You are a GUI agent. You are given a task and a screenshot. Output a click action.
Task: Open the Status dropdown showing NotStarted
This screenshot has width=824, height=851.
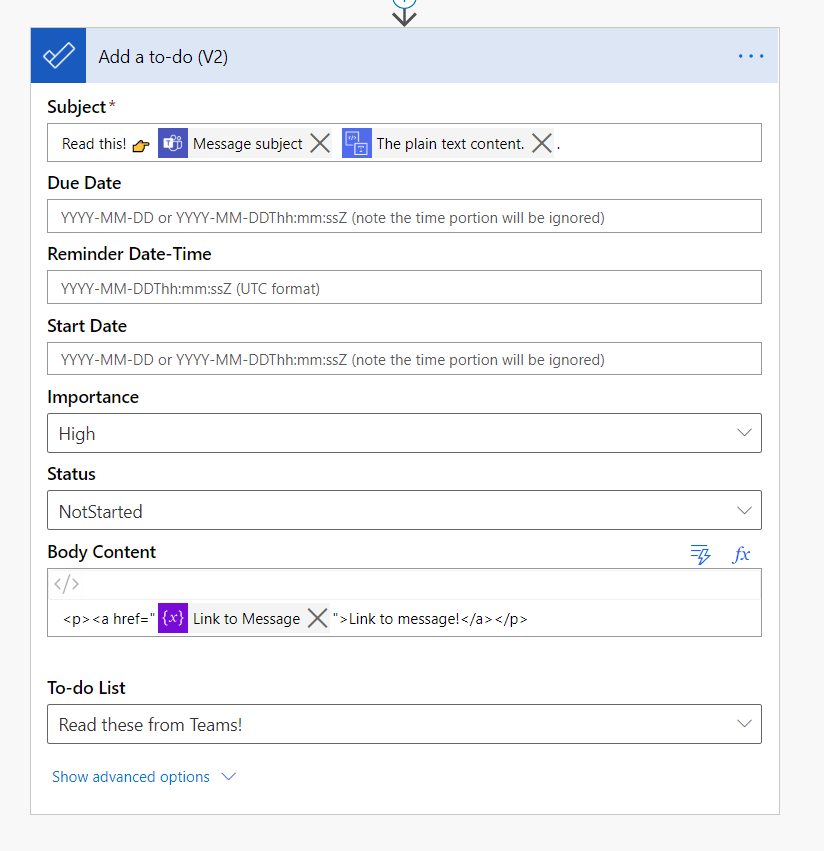click(x=404, y=511)
